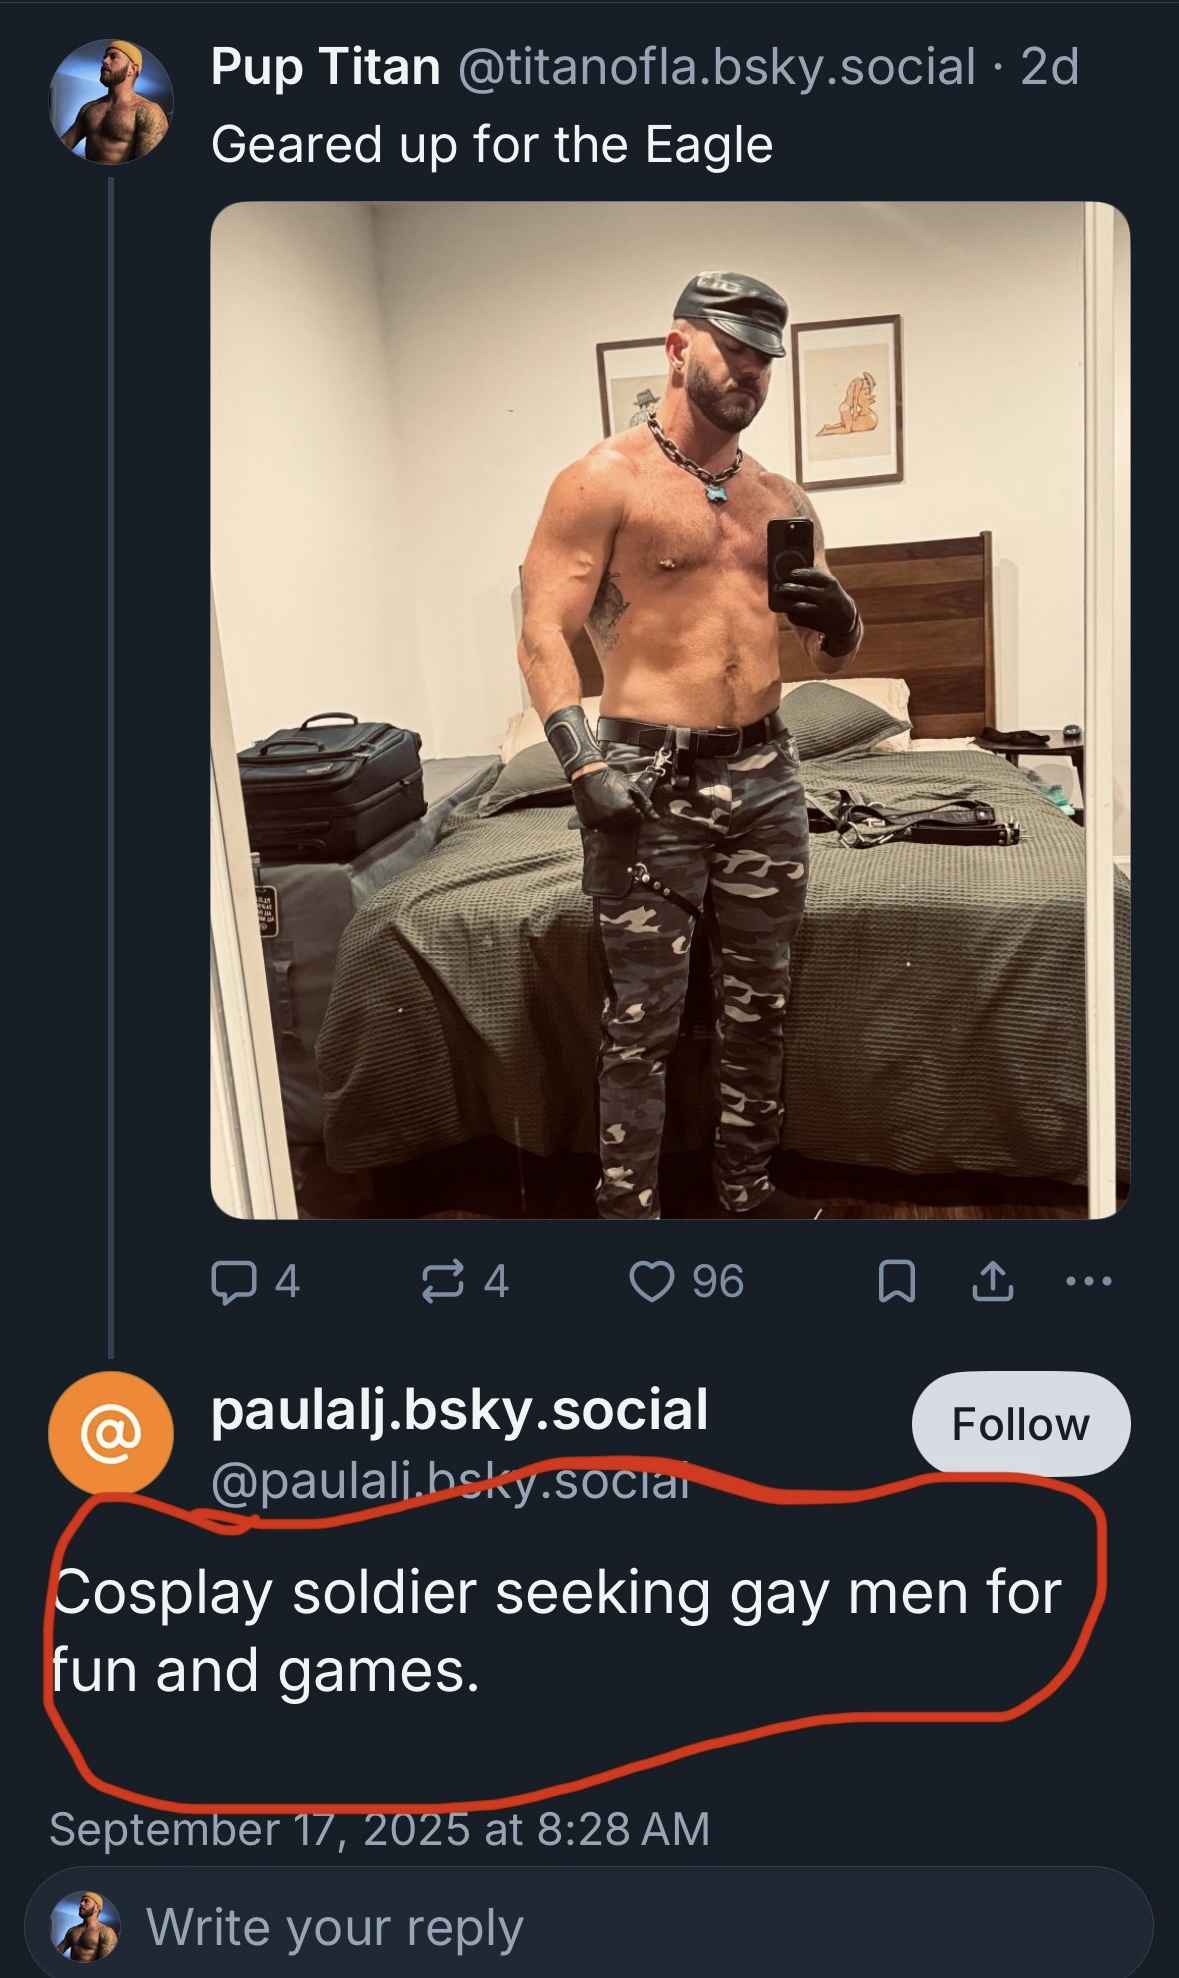Click the Geared up for the Eagle text
Image resolution: width=1179 pixels, height=1978 pixels.
tap(492, 145)
